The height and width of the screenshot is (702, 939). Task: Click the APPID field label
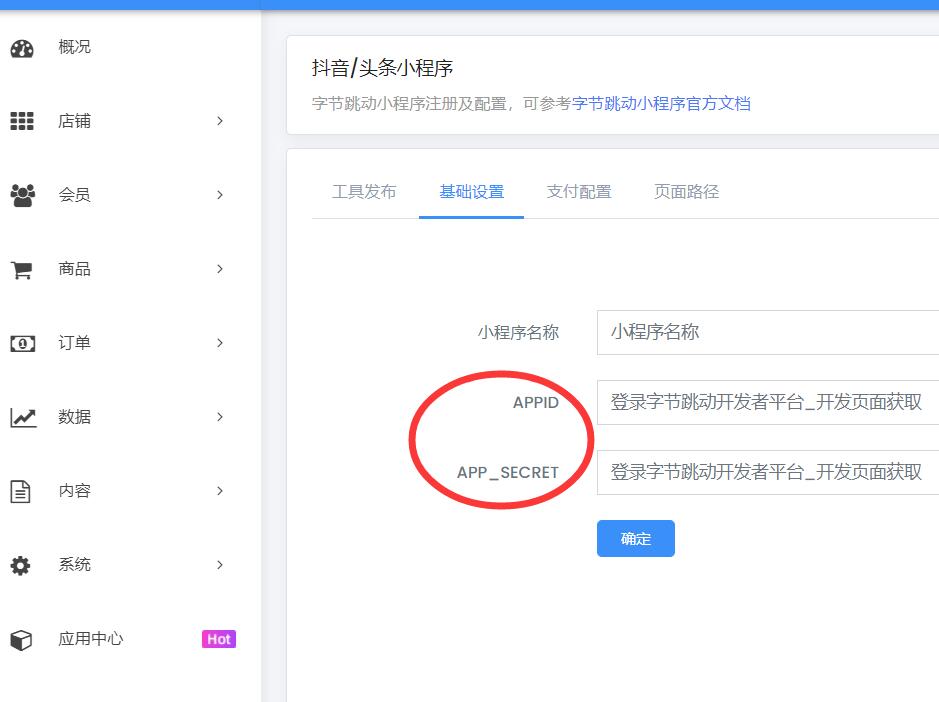536,403
